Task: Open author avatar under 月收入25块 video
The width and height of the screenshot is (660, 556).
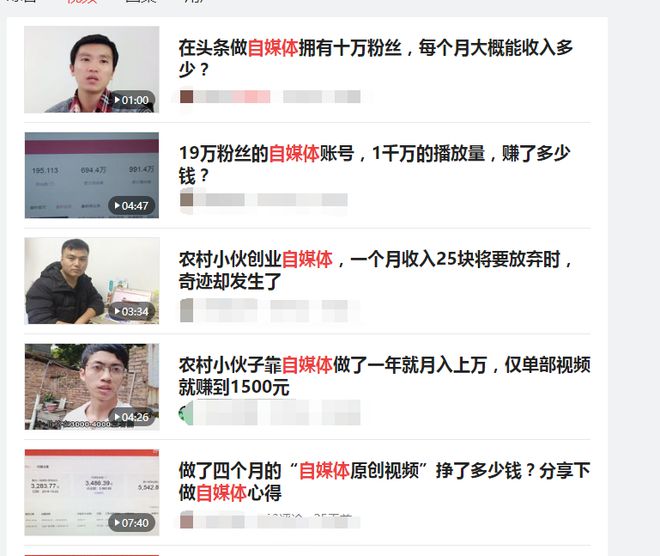Action: (x=186, y=310)
